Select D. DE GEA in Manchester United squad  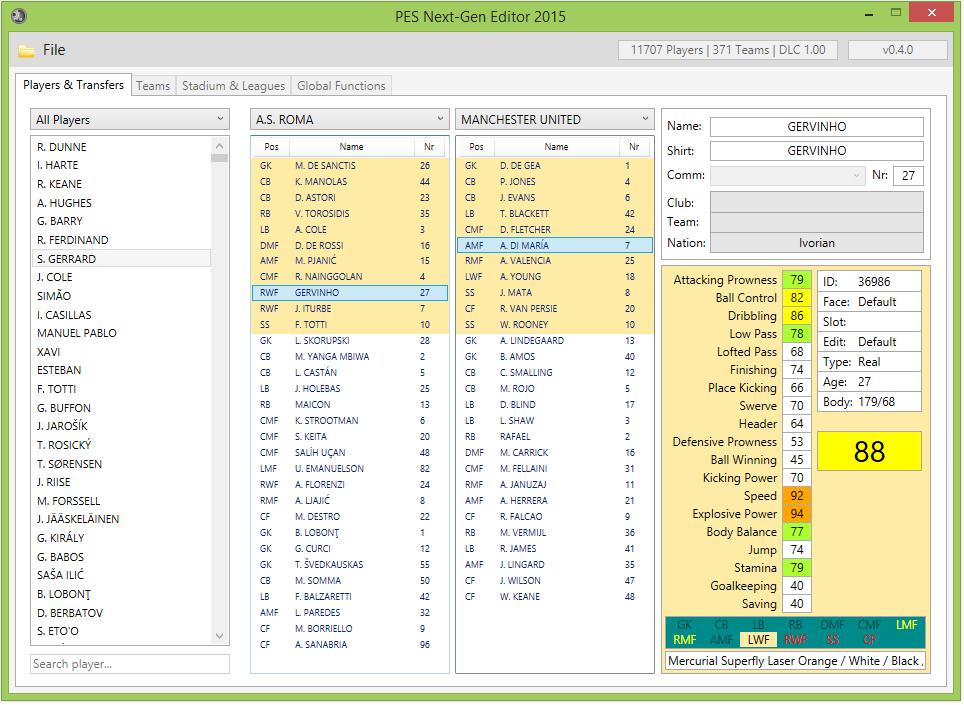click(555, 165)
